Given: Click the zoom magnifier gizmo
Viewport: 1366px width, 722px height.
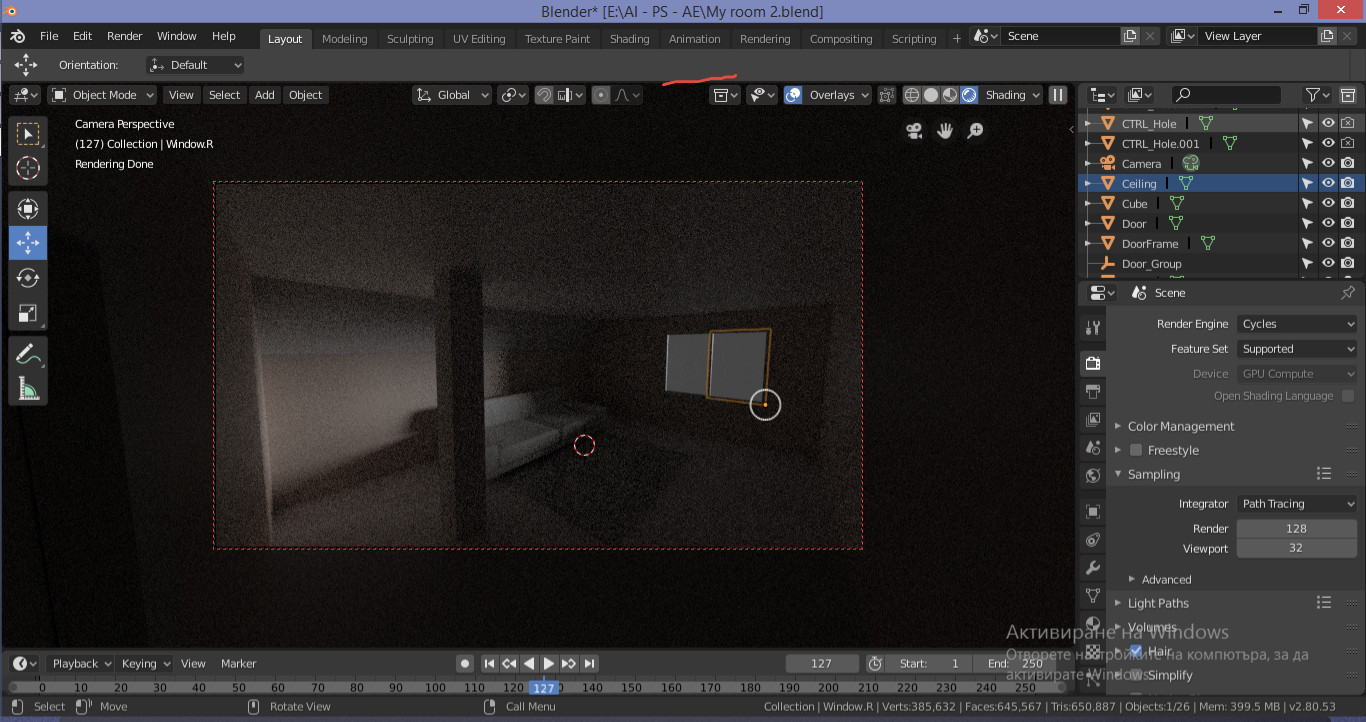Looking at the screenshot, I should pyautogui.click(x=975, y=131).
